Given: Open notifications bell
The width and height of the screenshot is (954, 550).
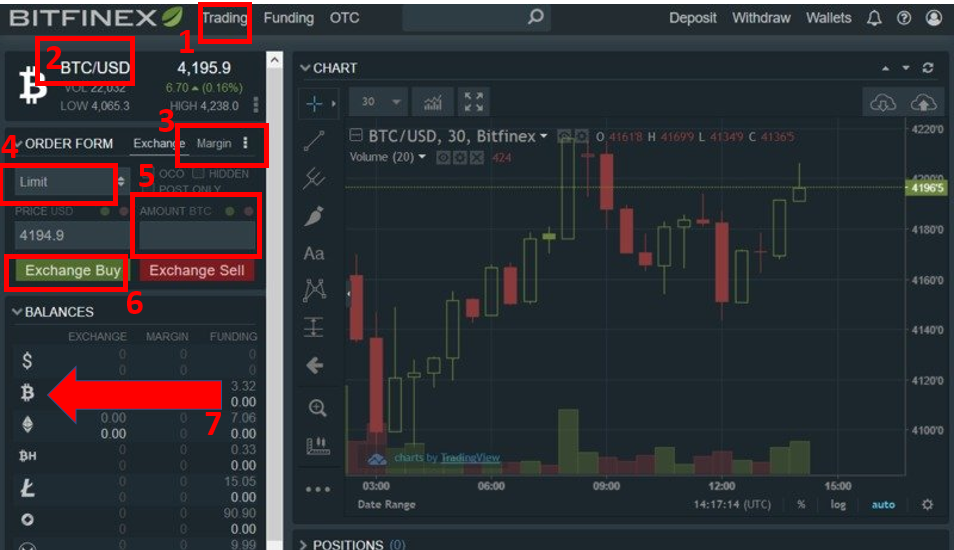Looking at the screenshot, I should point(874,18).
